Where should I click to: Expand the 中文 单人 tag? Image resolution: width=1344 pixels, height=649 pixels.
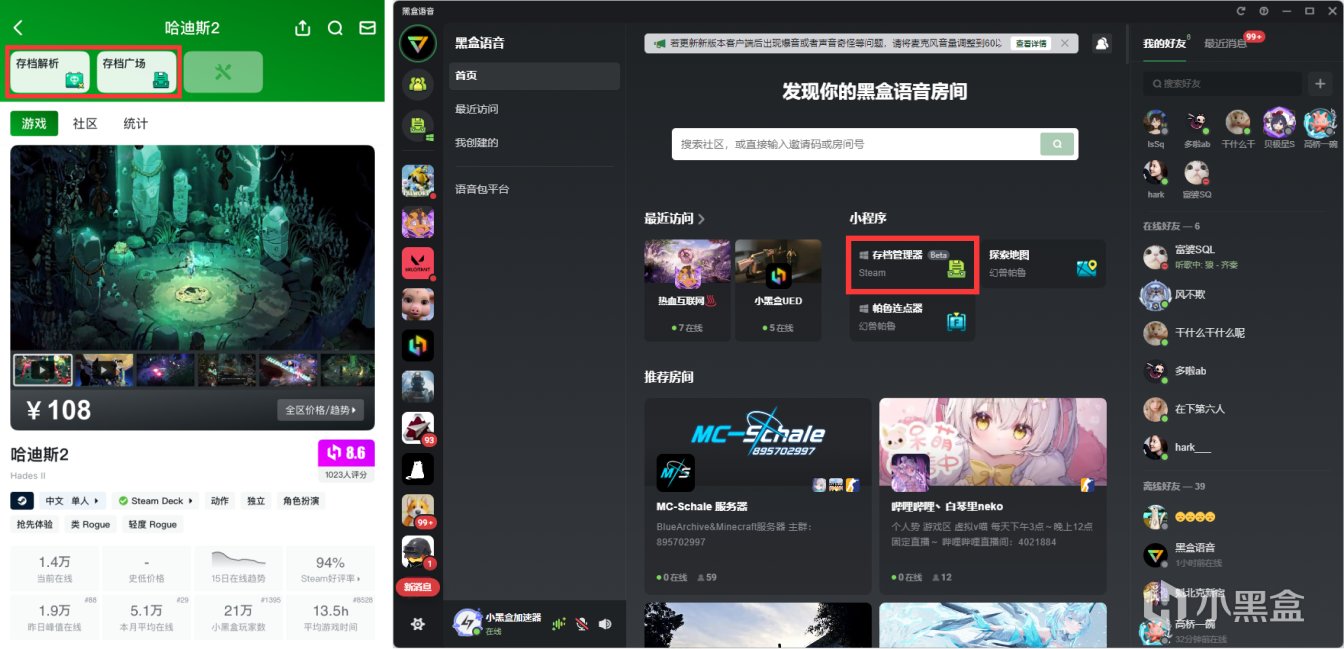coord(71,500)
